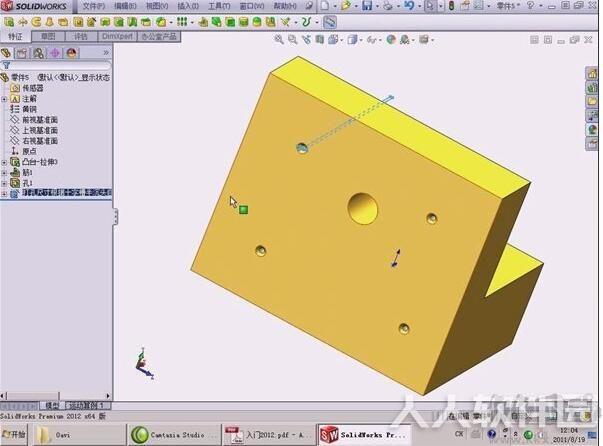Click the Save icon

367,6
